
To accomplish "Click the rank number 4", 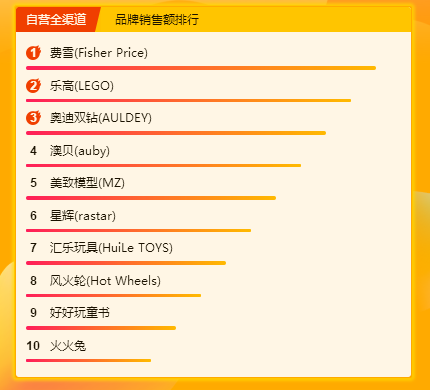I will (x=33, y=151).
